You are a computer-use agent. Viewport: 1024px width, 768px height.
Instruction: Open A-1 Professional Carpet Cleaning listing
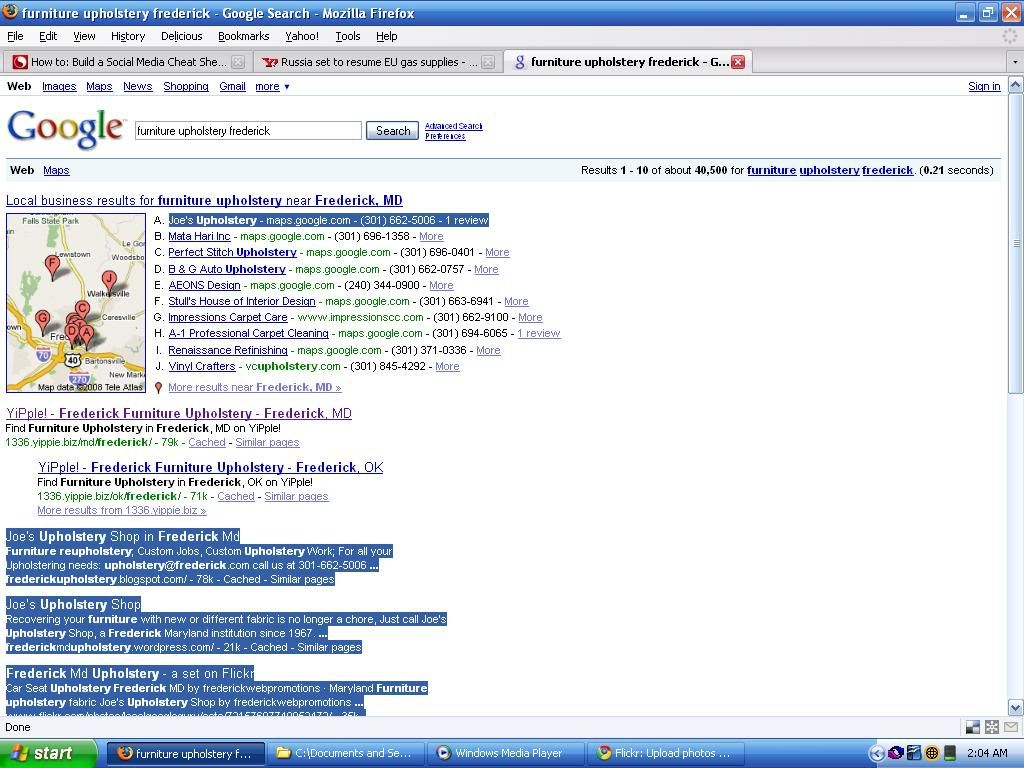click(x=248, y=333)
